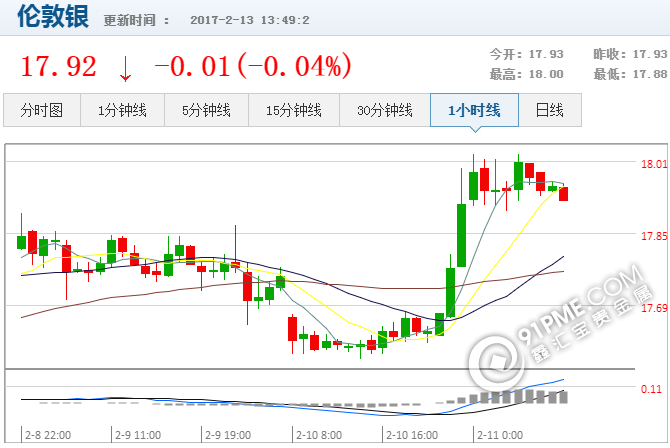This screenshot has width=670, height=448.
Task: Switch to the 分时图 tab
Action: 42,110
